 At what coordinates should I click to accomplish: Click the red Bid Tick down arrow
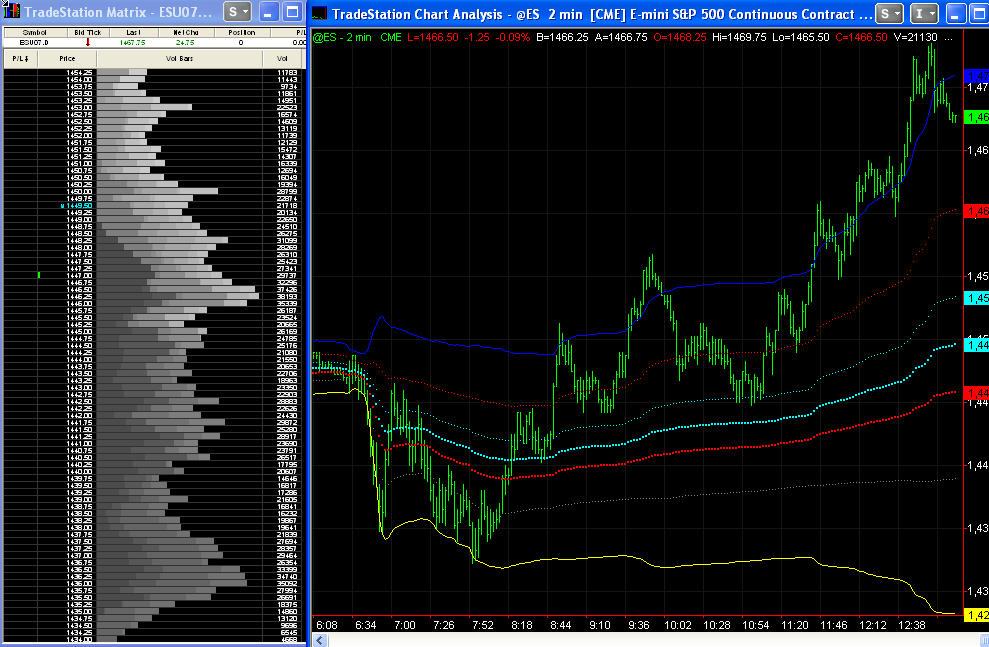point(88,42)
